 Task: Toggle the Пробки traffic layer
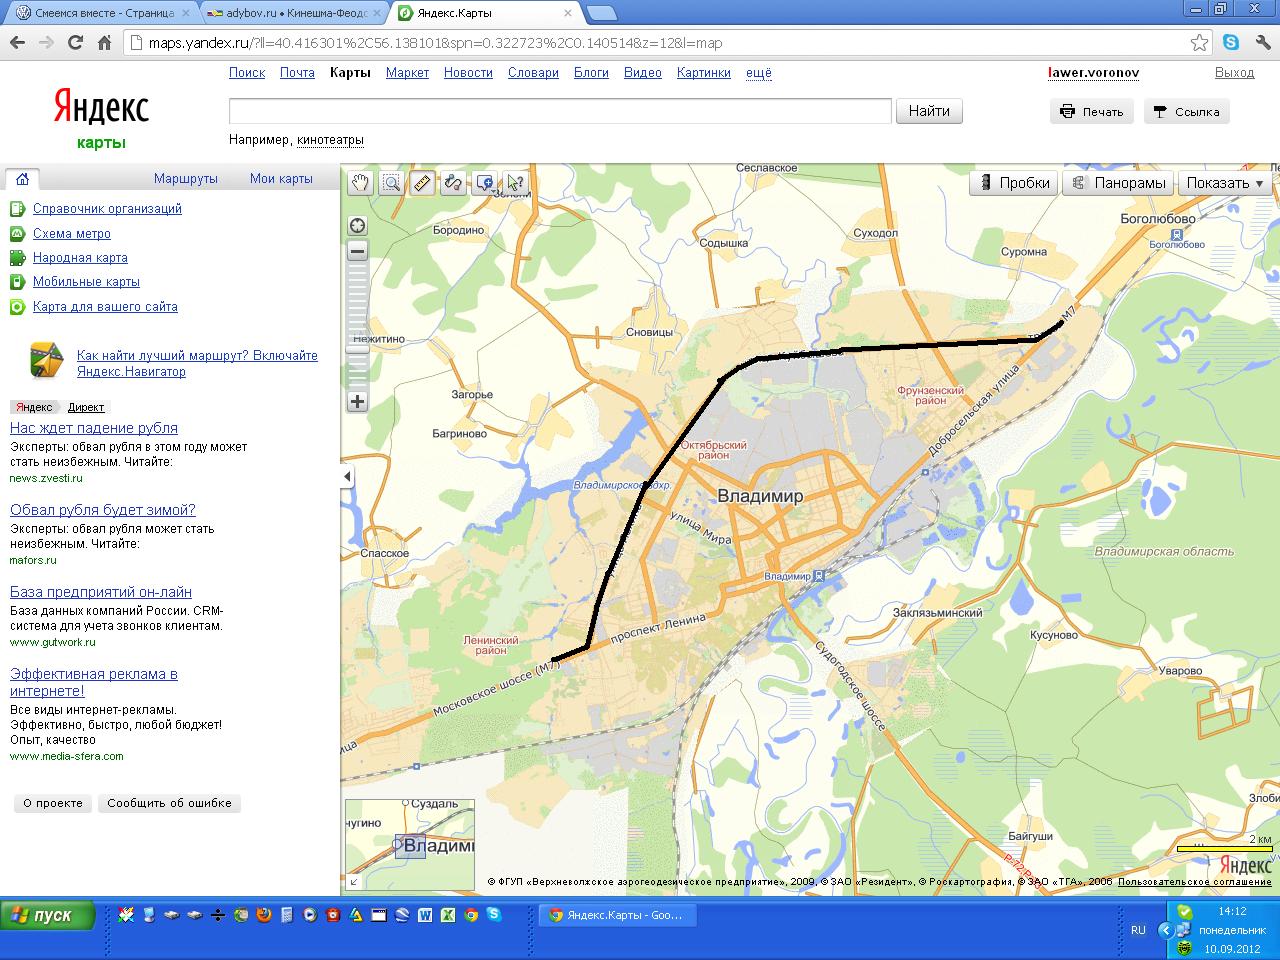pos(1014,183)
